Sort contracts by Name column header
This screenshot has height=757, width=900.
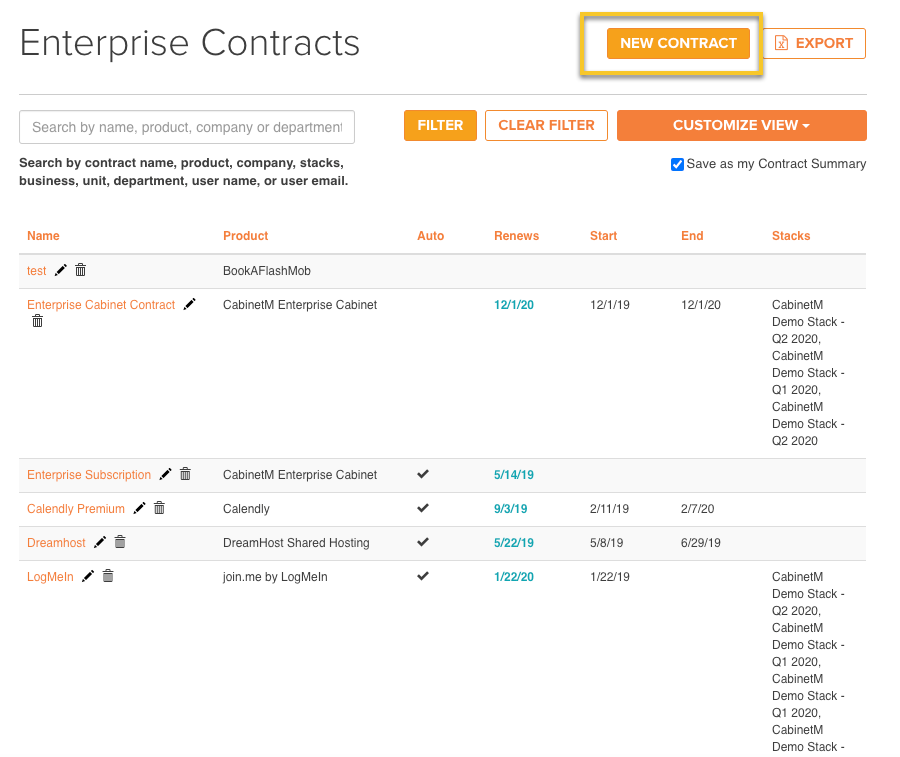pyautogui.click(x=43, y=236)
